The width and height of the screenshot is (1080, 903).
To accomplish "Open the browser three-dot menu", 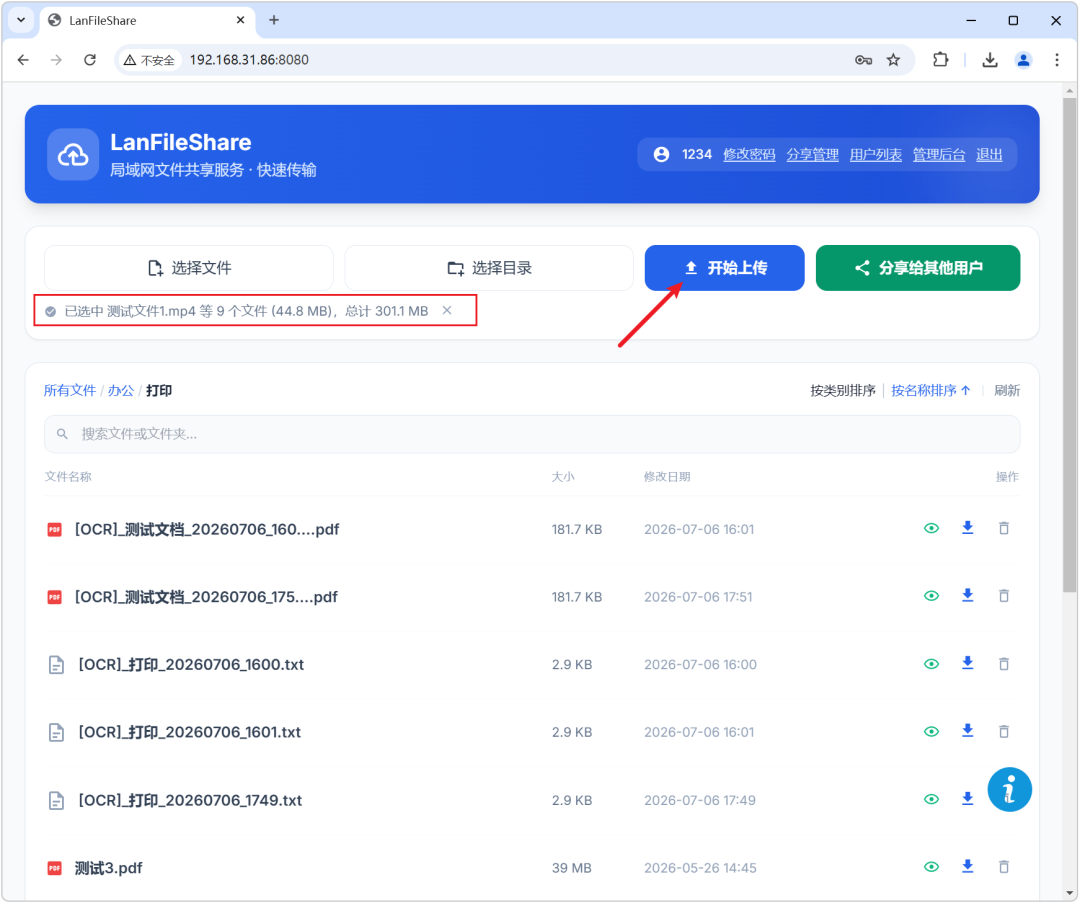I will pos(1057,60).
